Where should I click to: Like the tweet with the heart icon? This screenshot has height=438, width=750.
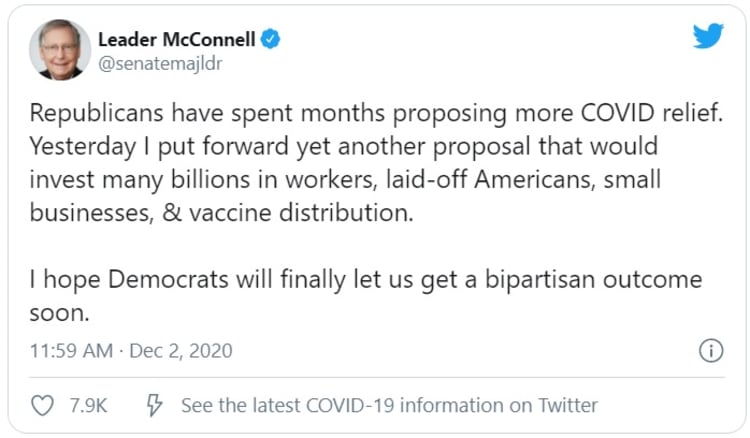(43, 405)
